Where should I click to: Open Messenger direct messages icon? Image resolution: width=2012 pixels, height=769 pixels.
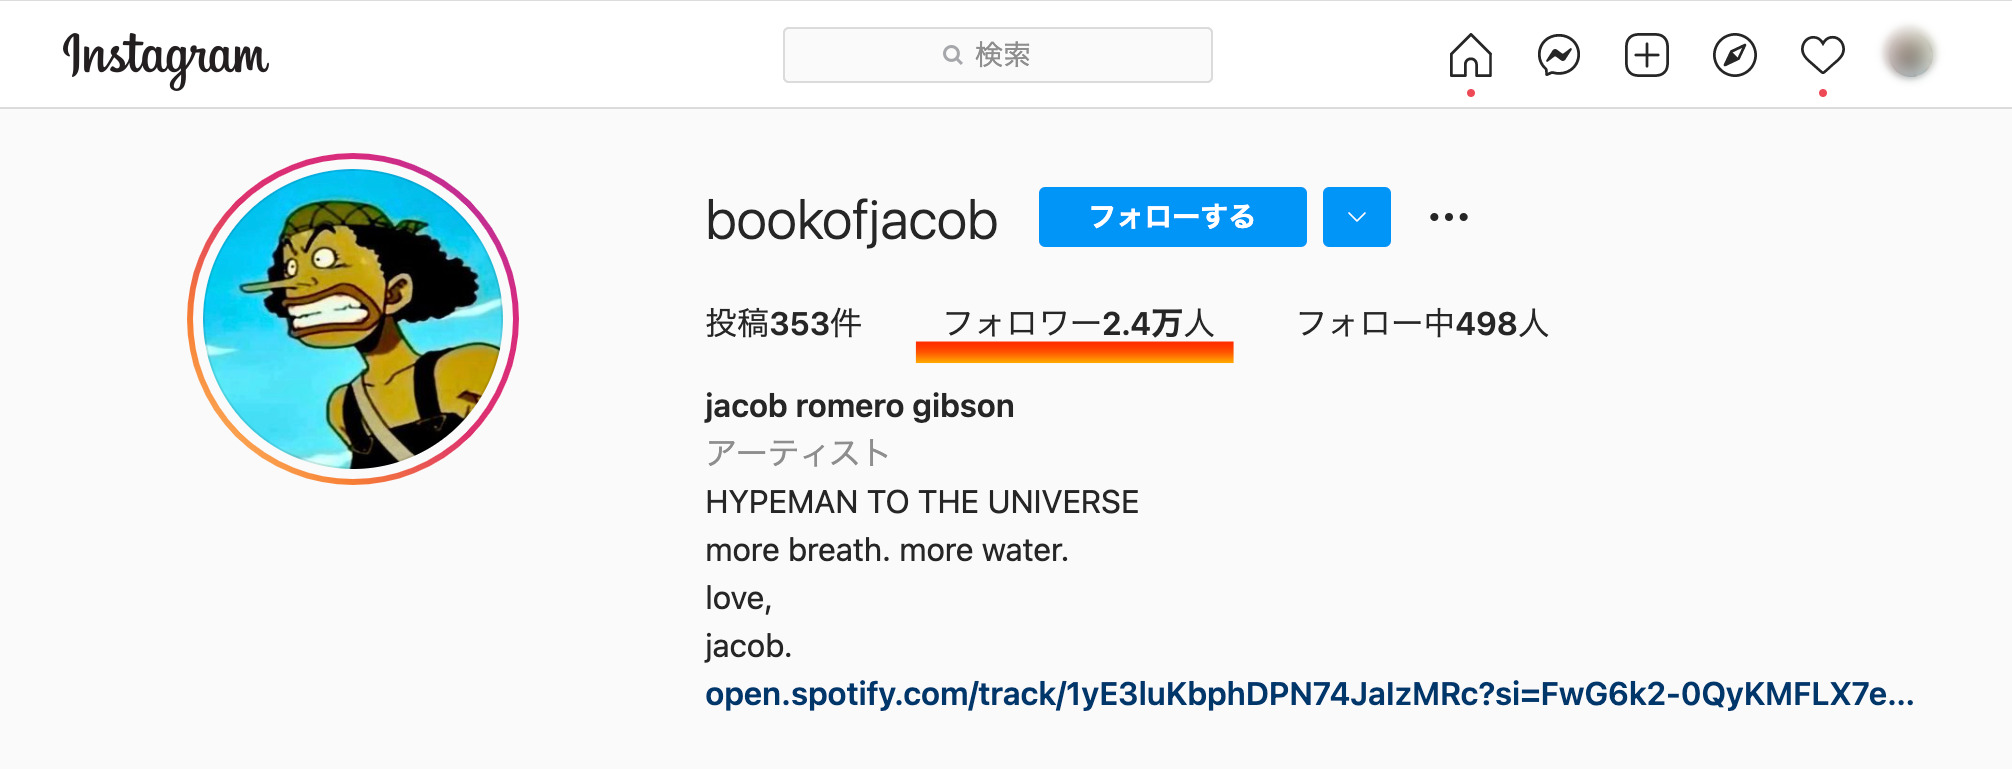(1558, 55)
